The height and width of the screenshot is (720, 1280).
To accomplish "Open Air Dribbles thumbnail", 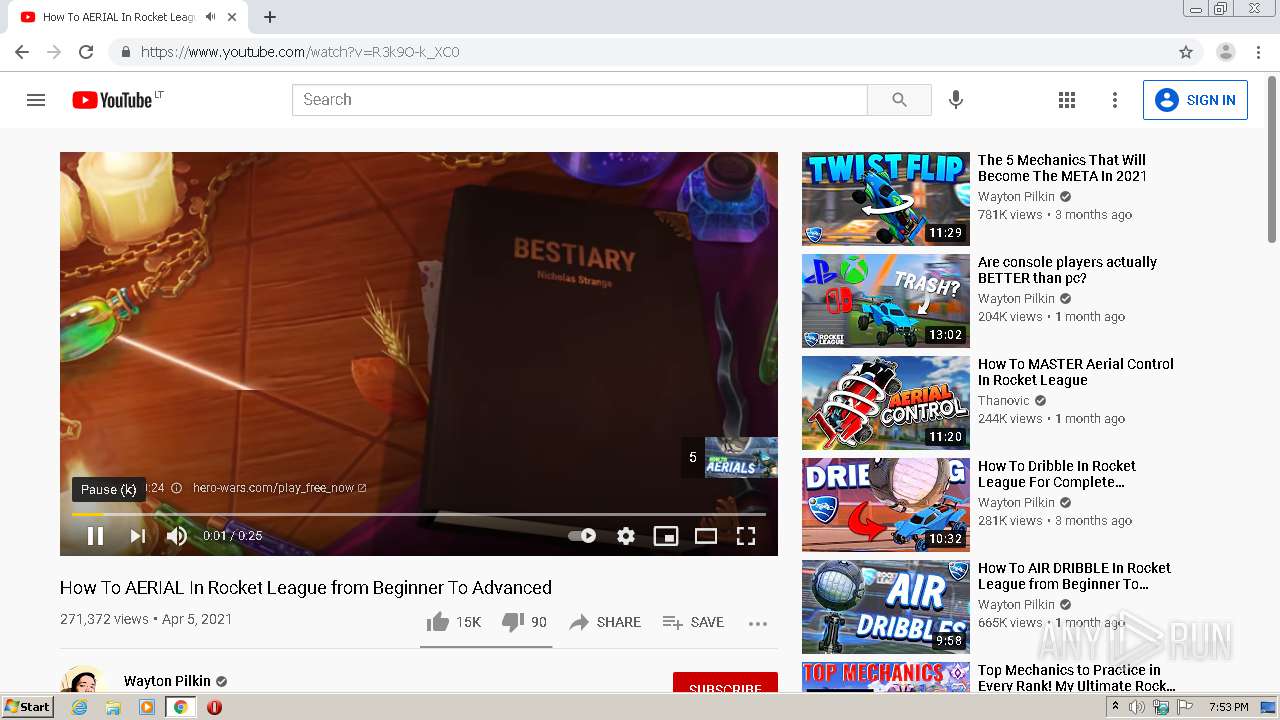I will pos(886,607).
